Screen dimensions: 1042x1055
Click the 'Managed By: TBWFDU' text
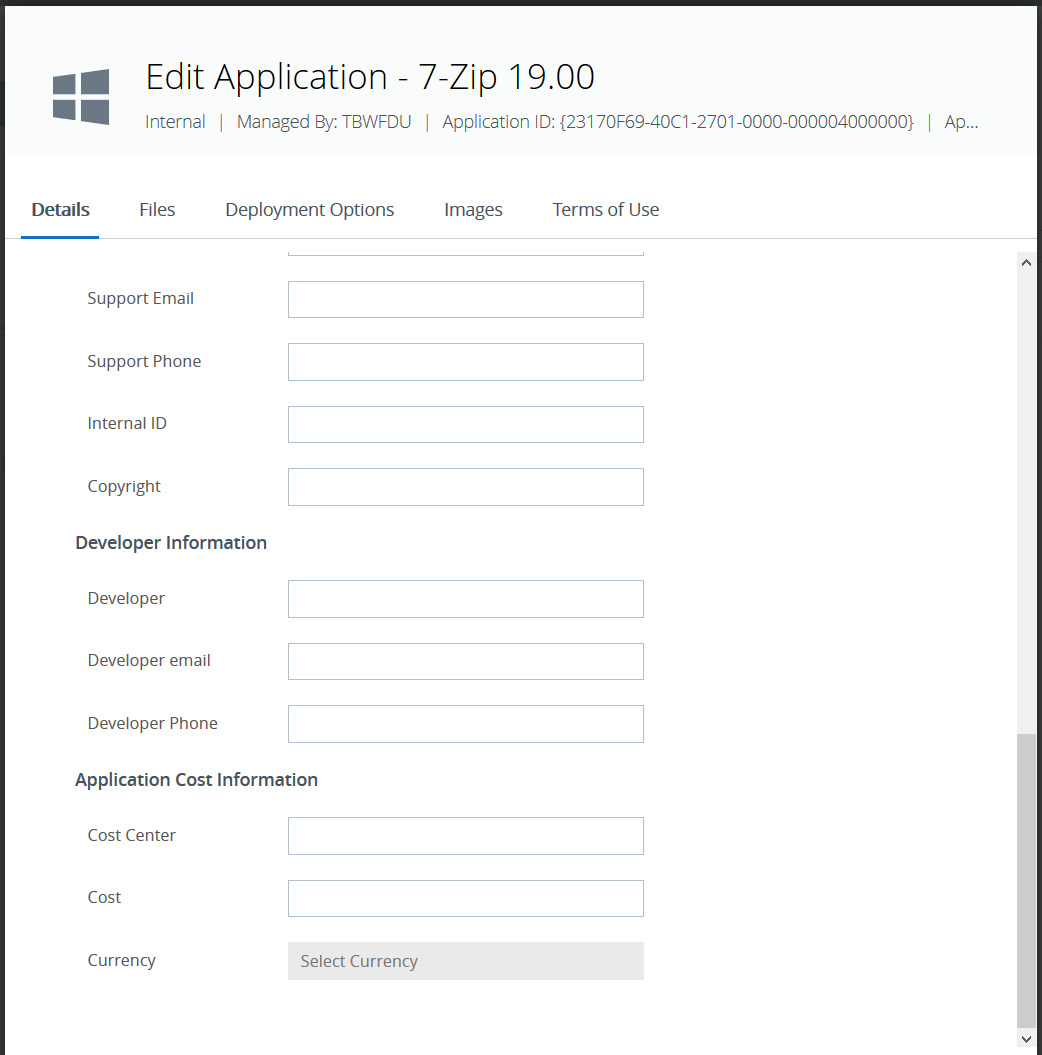click(x=324, y=122)
